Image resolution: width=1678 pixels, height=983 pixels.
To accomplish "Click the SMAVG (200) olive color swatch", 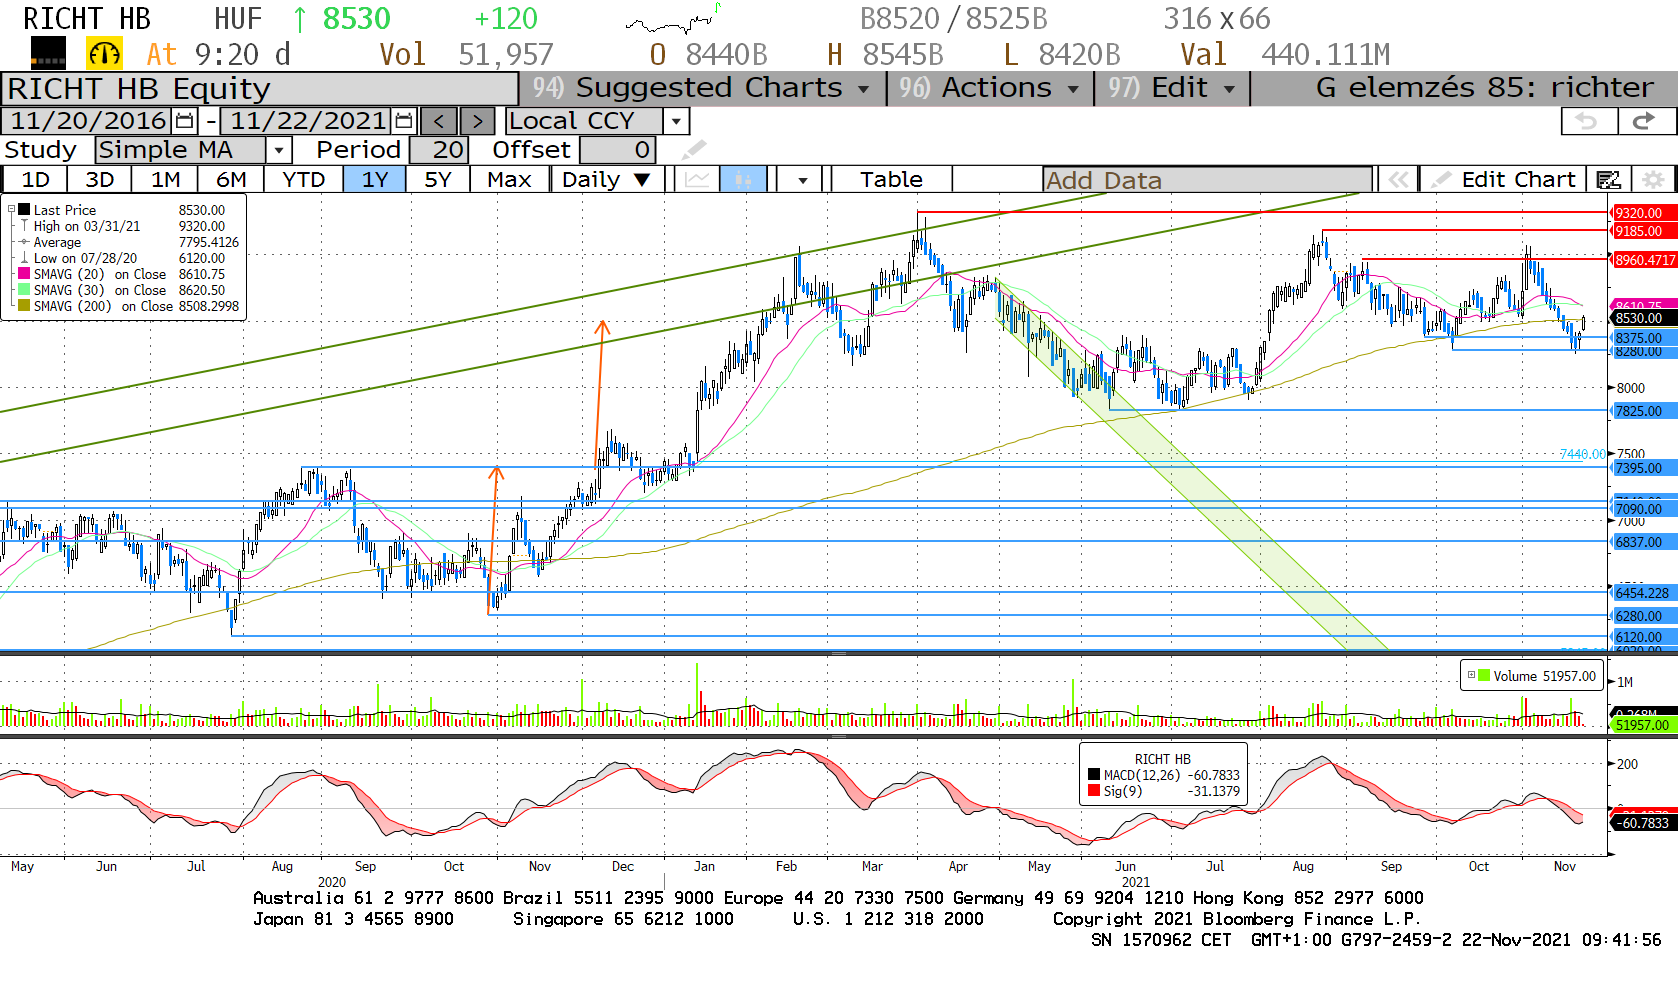I will click(x=24, y=306).
